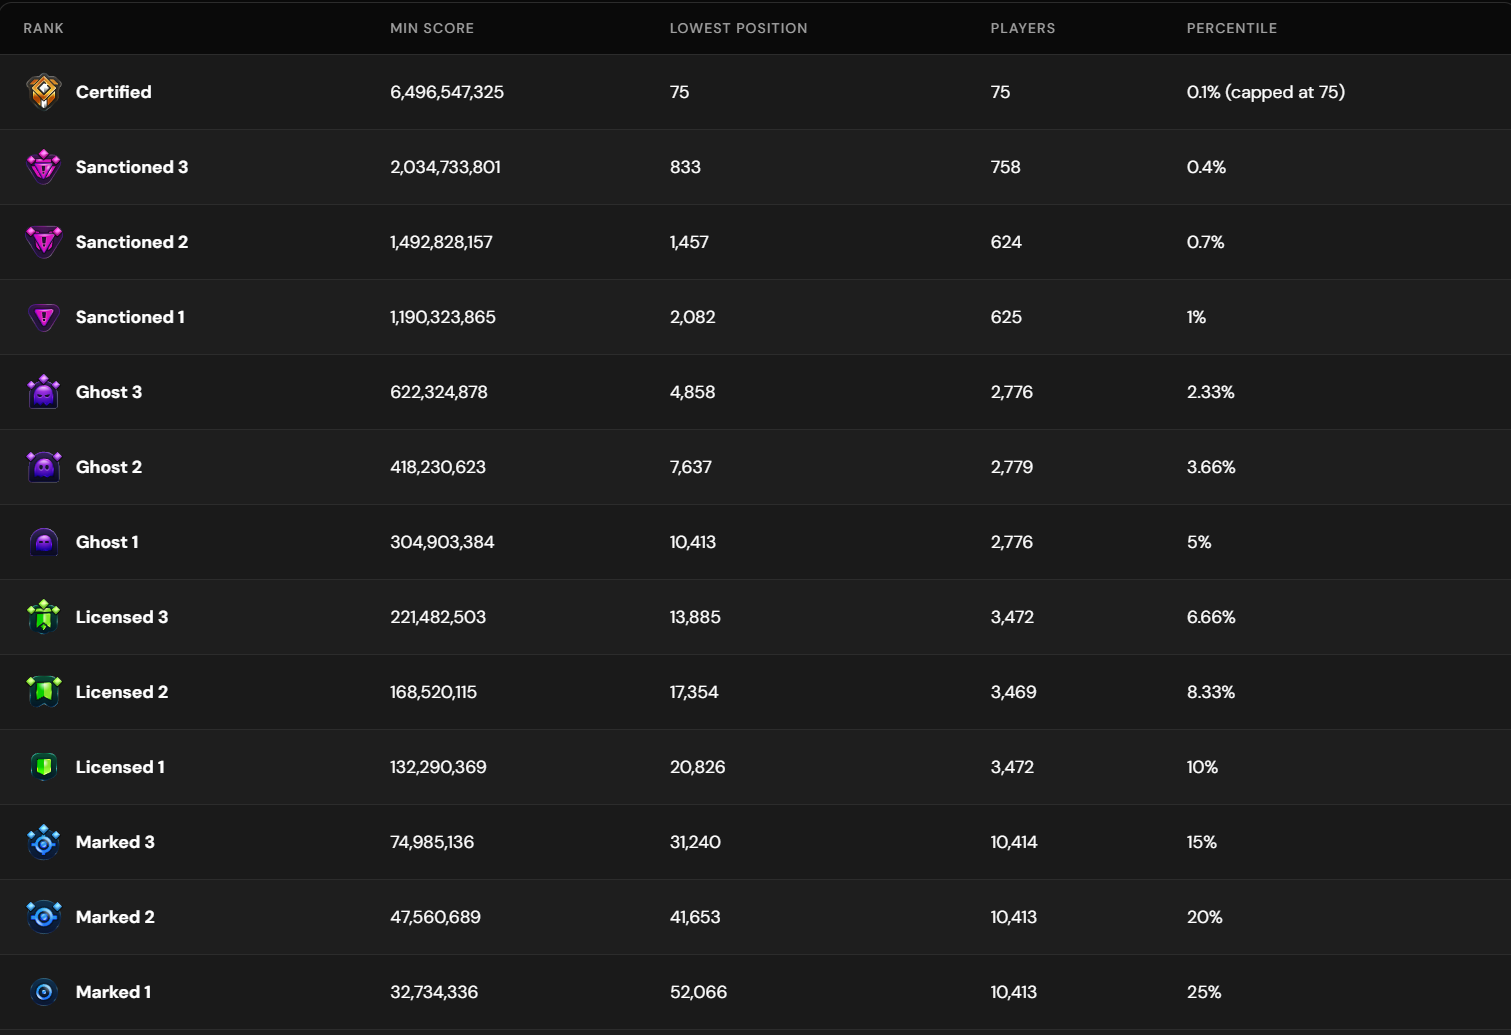Click the Licensed 3 rank badge icon
This screenshot has height=1035, width=1511.
(44, 617)
